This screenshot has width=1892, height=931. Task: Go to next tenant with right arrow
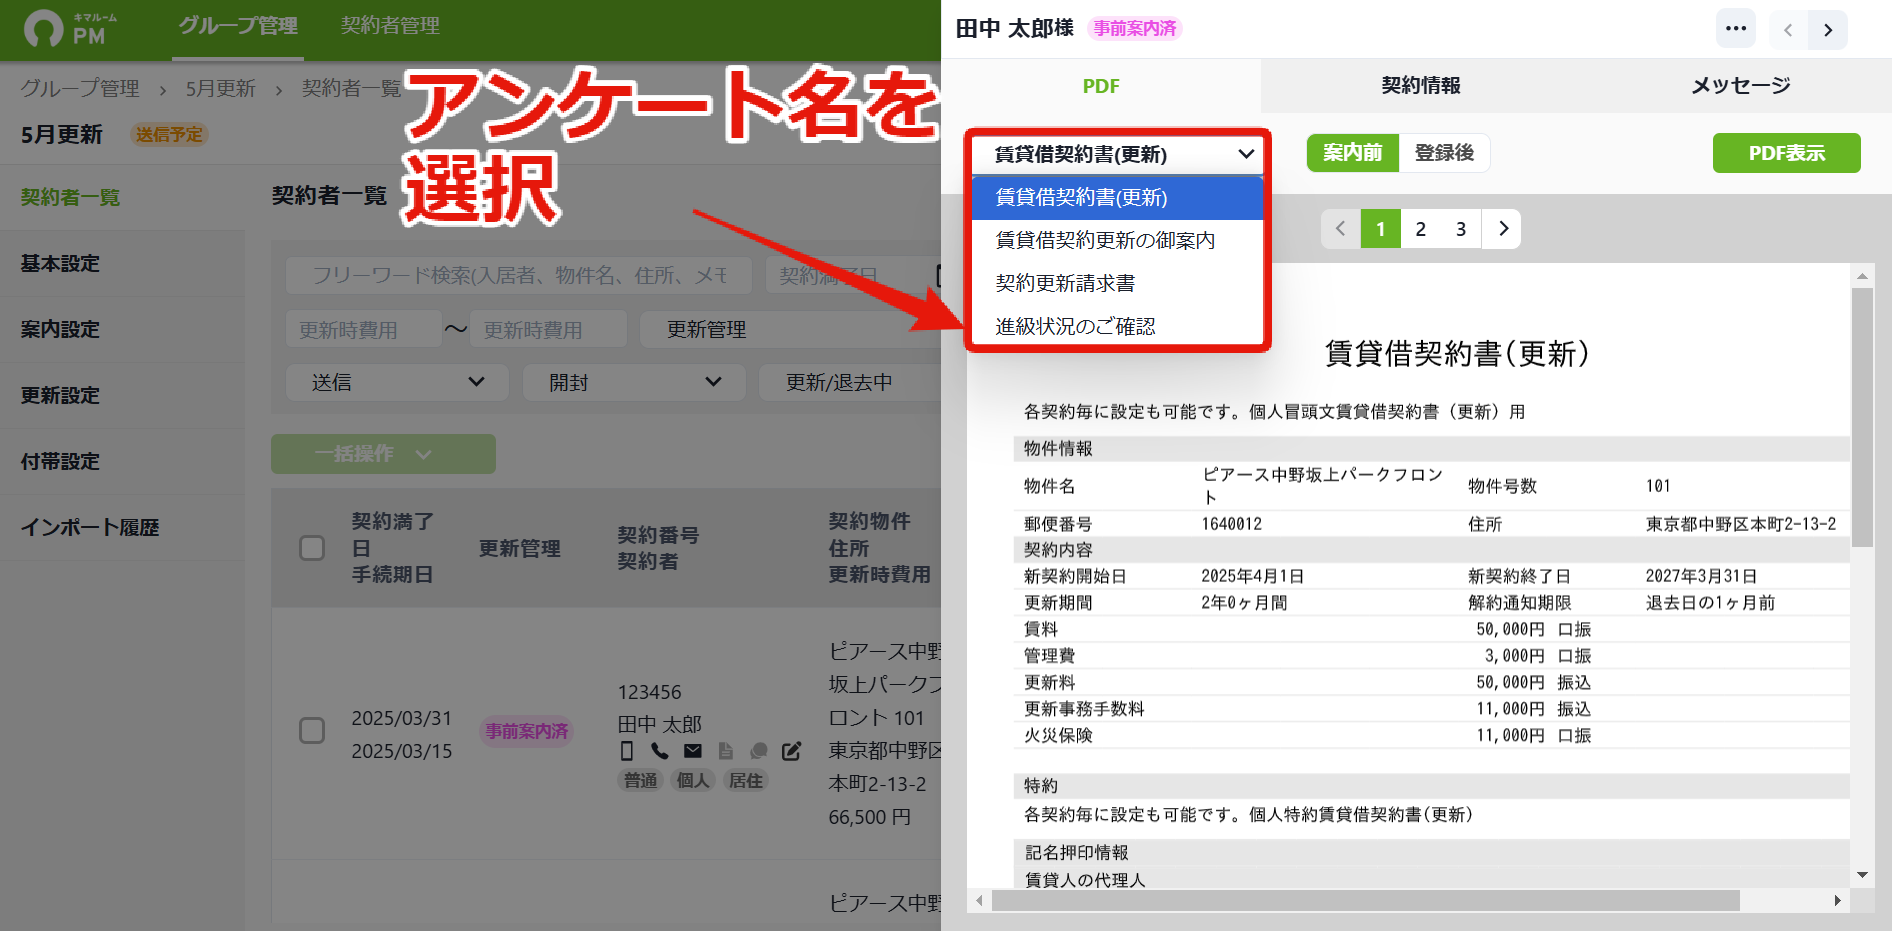[x=1828, y=30]
